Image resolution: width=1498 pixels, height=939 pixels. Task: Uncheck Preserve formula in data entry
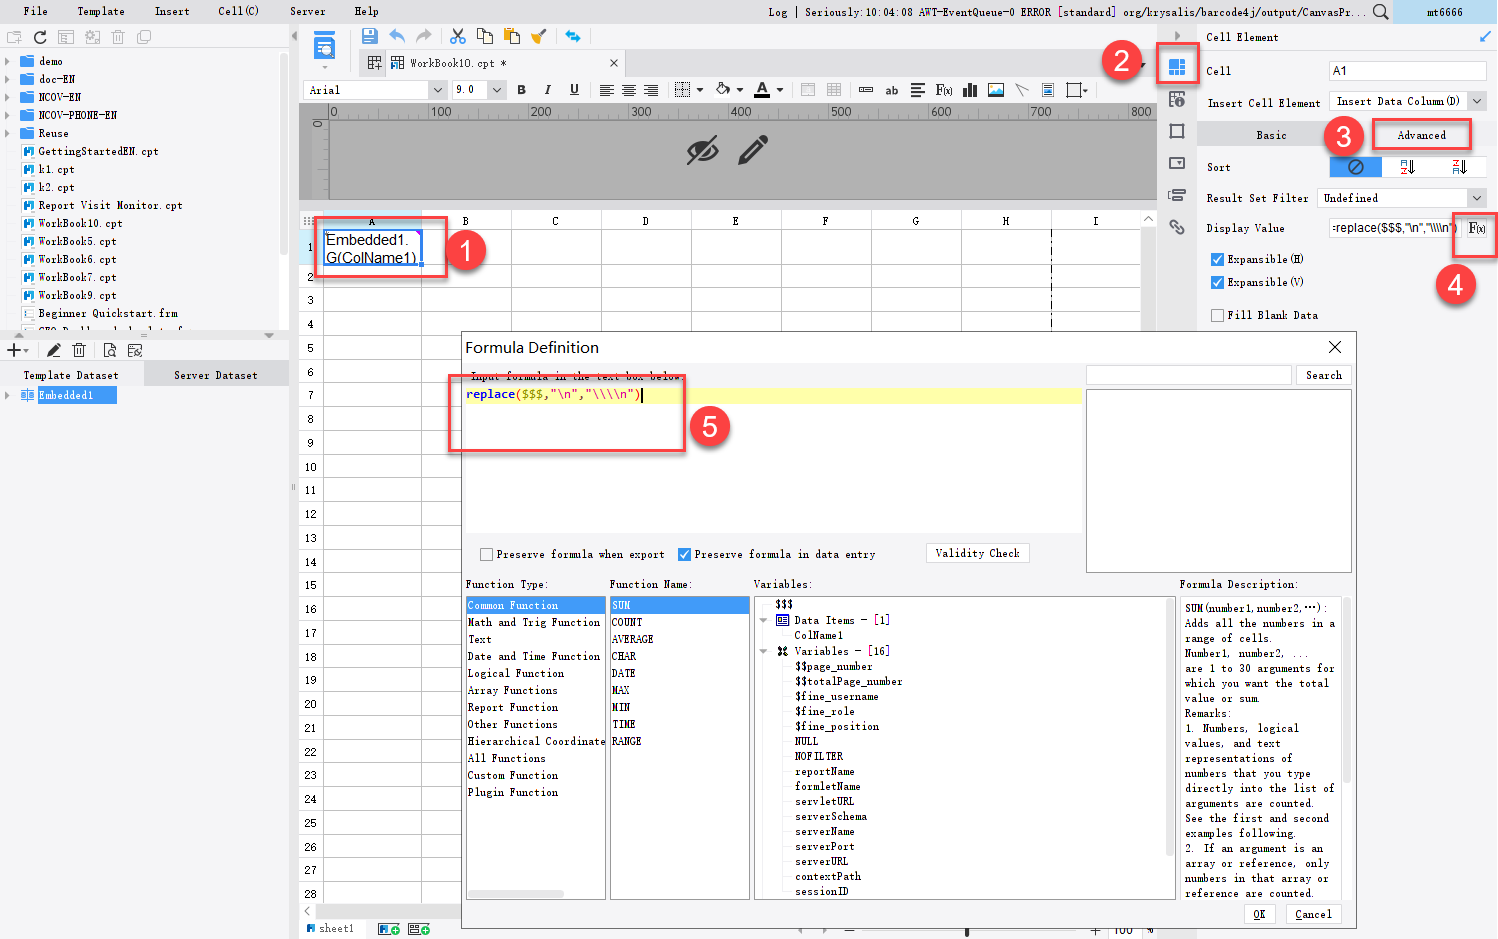click(684, 554)
